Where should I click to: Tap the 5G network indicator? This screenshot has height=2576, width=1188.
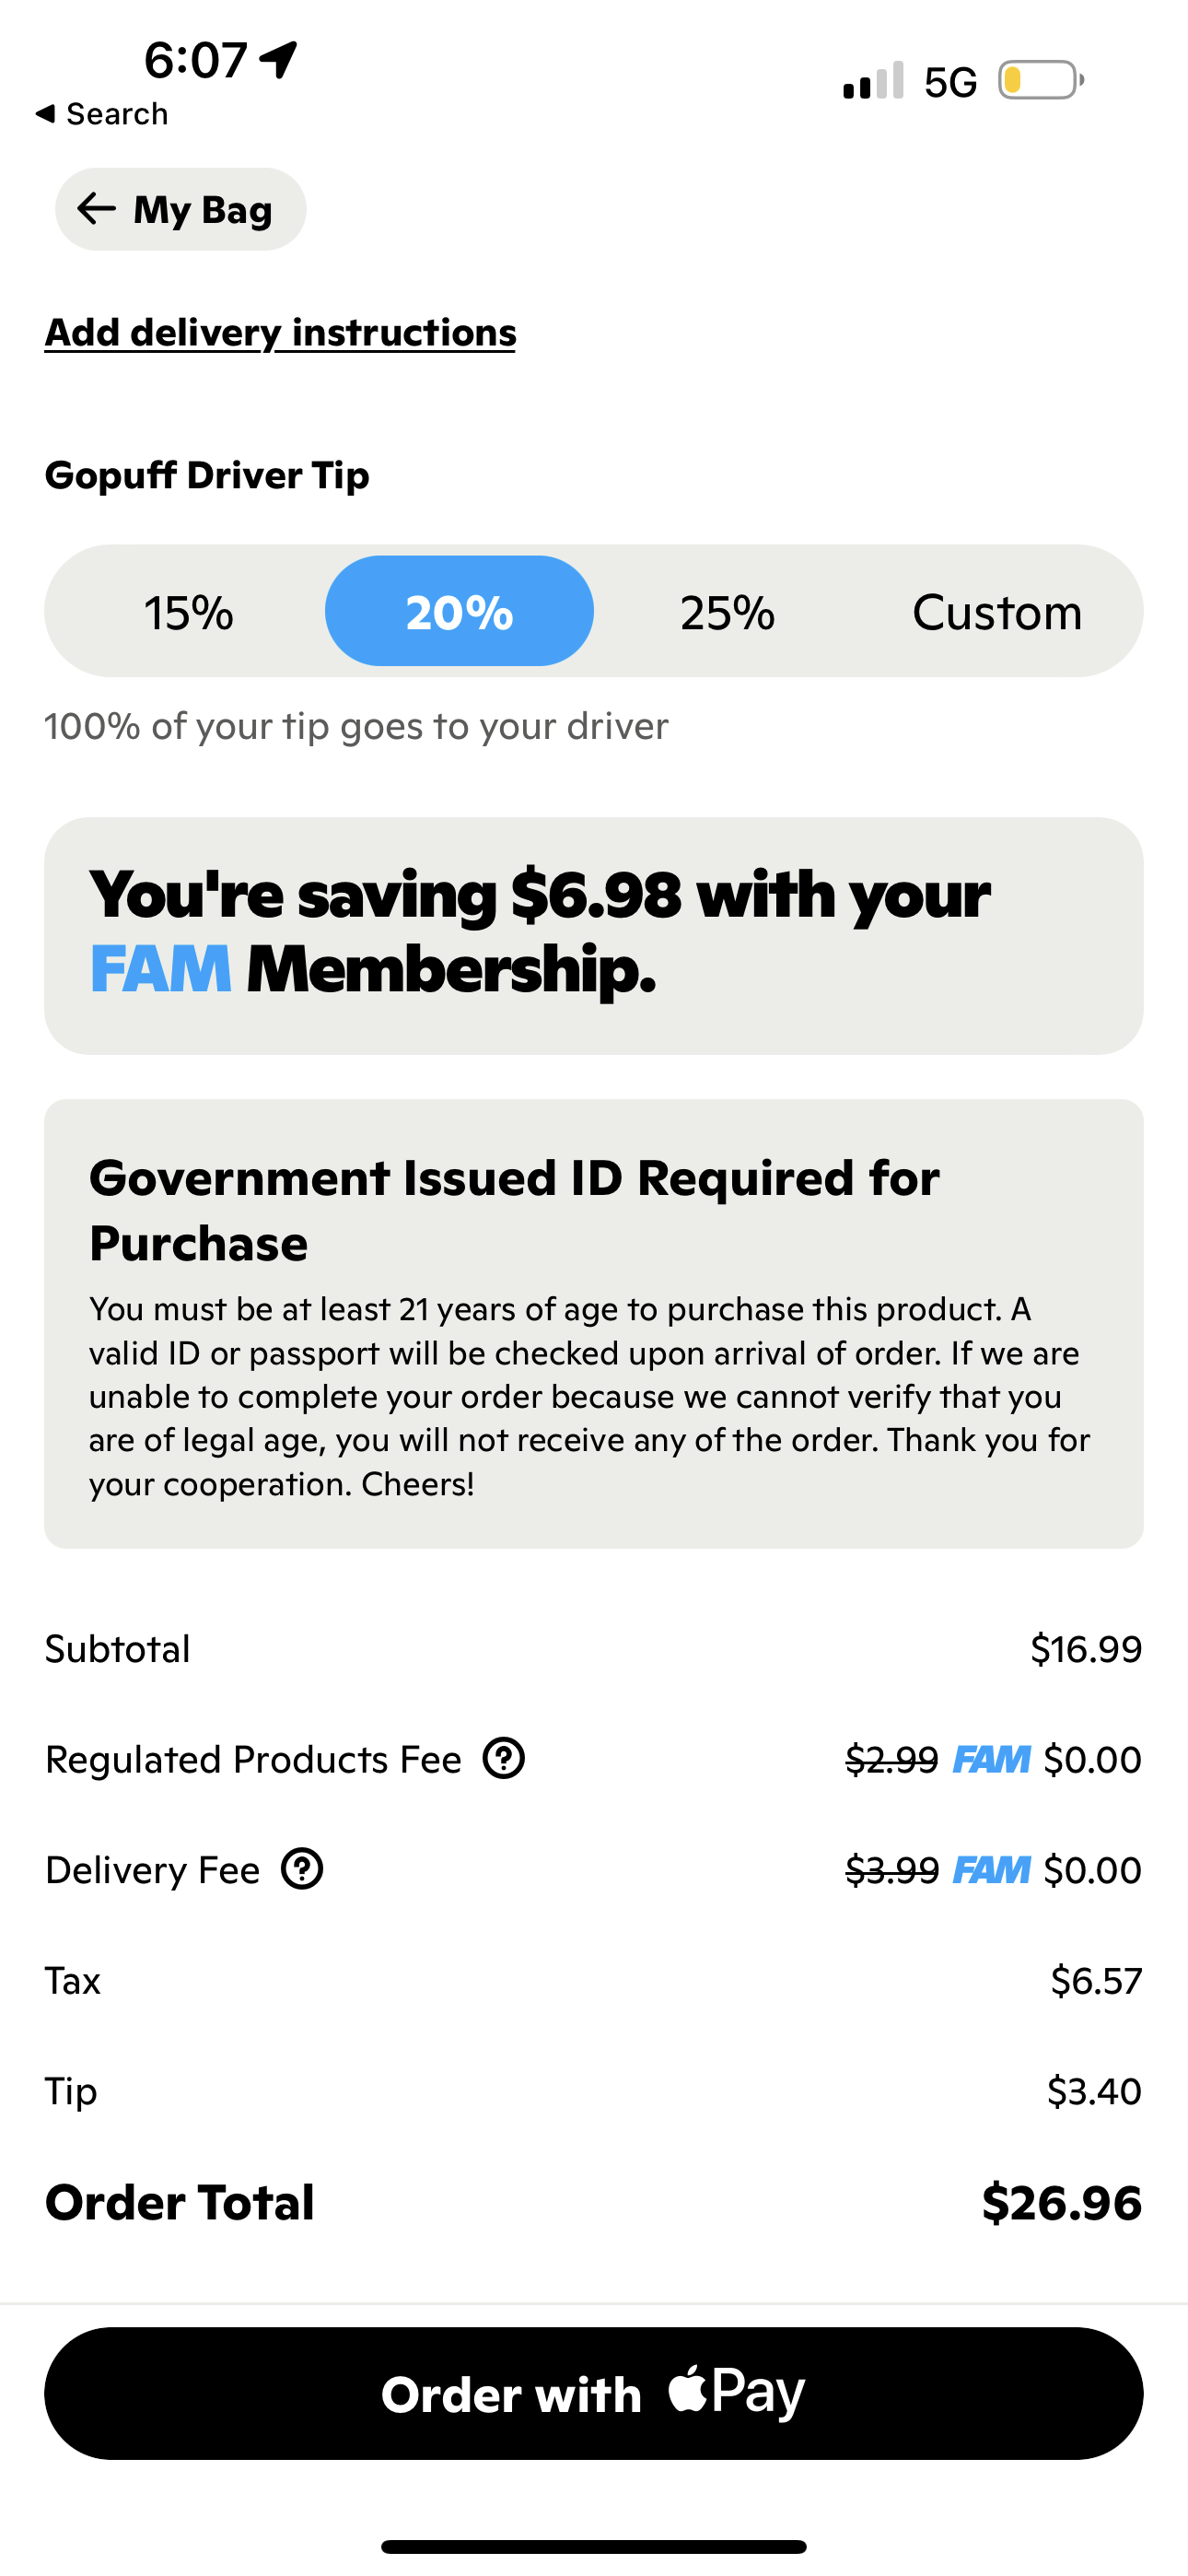(950, 82)
